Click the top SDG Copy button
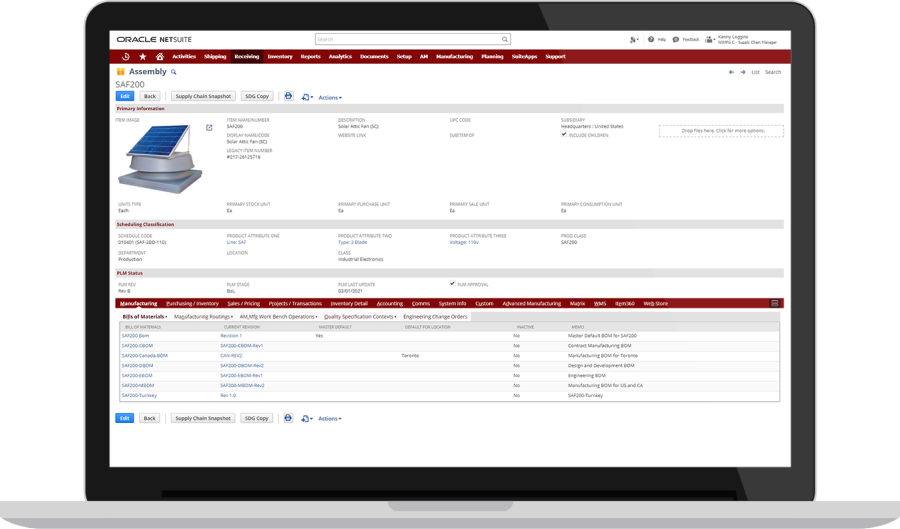This screenshot has width=900, height=529. (x=257, y=96)
